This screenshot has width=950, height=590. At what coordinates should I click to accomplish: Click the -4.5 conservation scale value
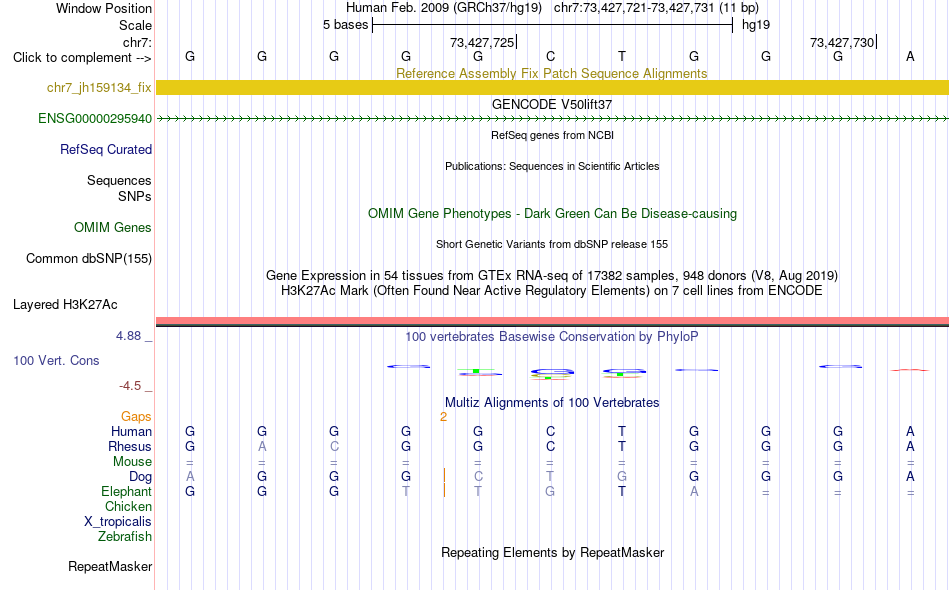click(x=130, y=386)
